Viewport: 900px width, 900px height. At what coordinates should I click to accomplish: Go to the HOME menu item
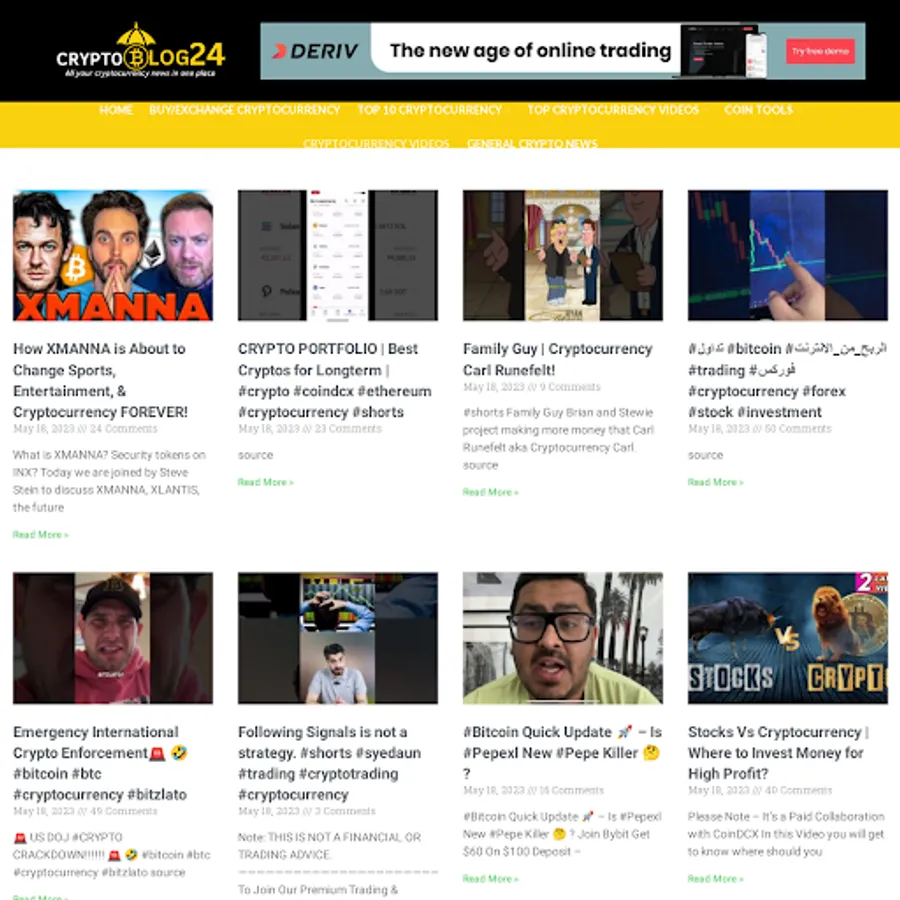pyautogui.click(x=116, y=110)
